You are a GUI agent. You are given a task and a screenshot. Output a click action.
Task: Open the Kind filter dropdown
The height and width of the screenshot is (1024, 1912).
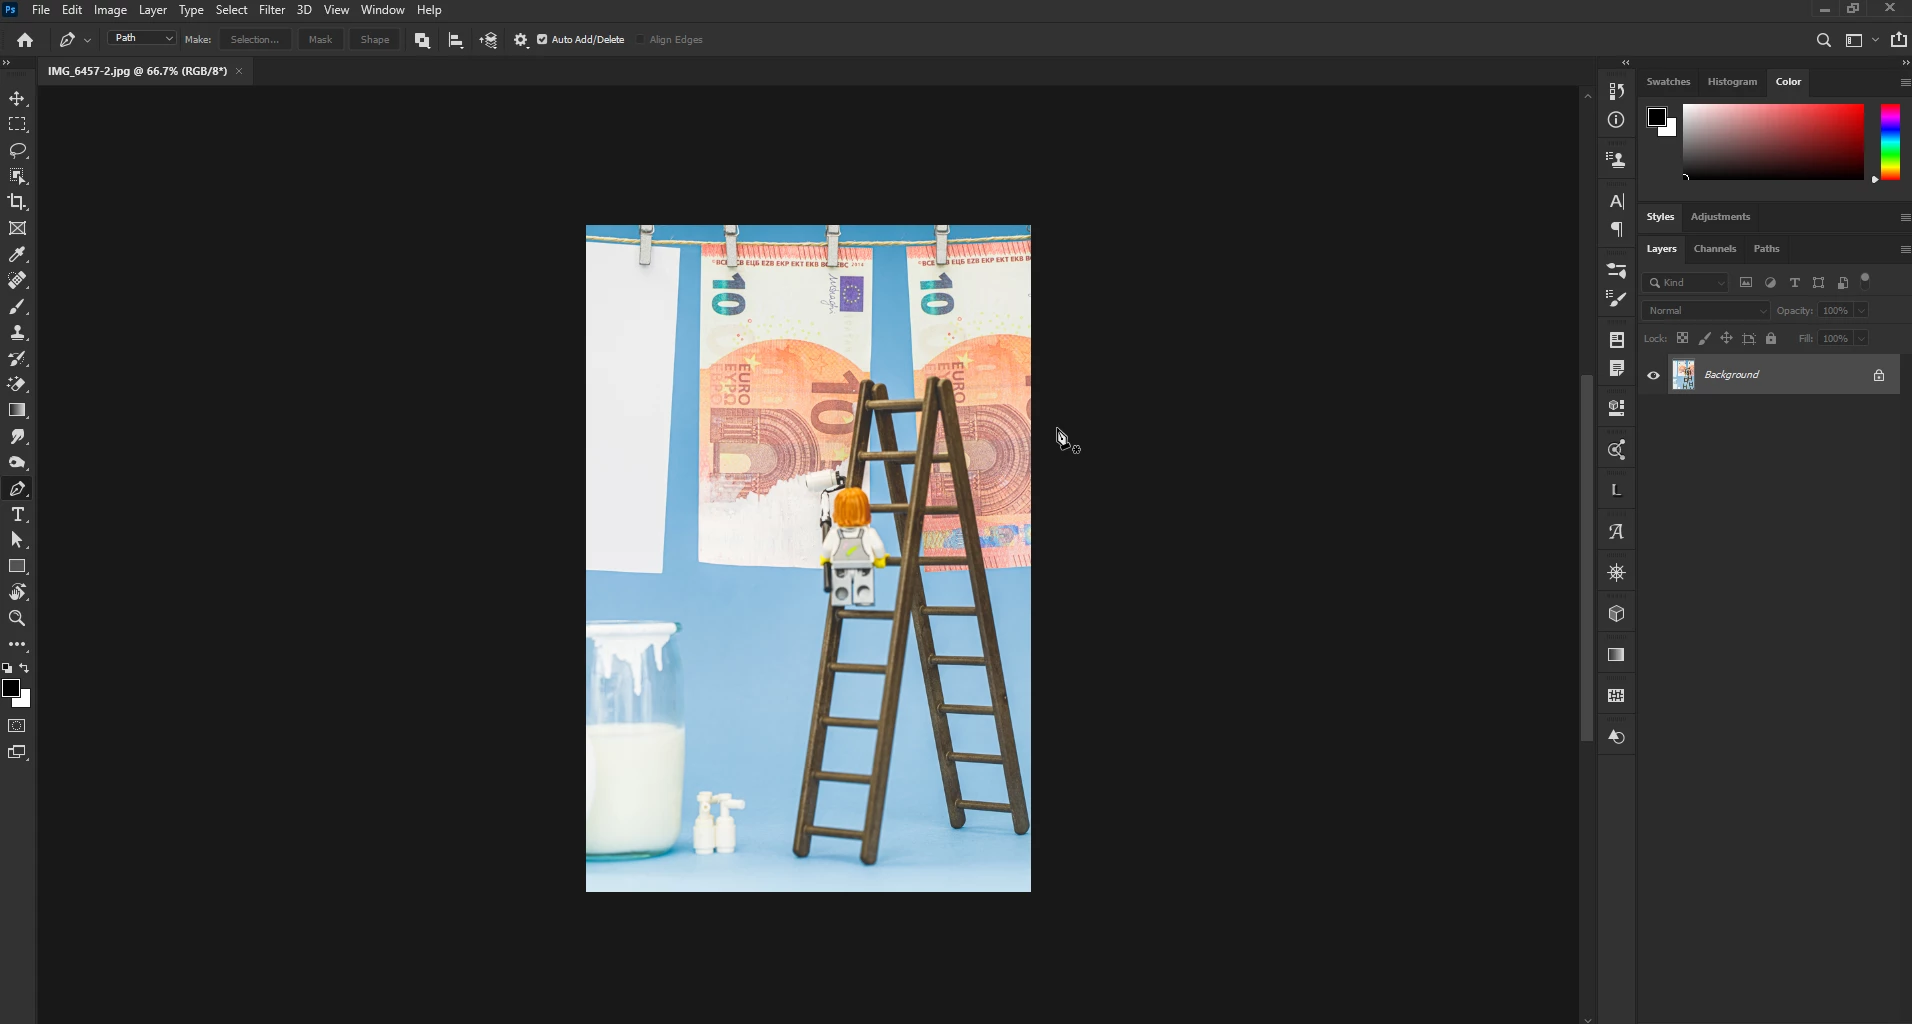(1687, 283)
